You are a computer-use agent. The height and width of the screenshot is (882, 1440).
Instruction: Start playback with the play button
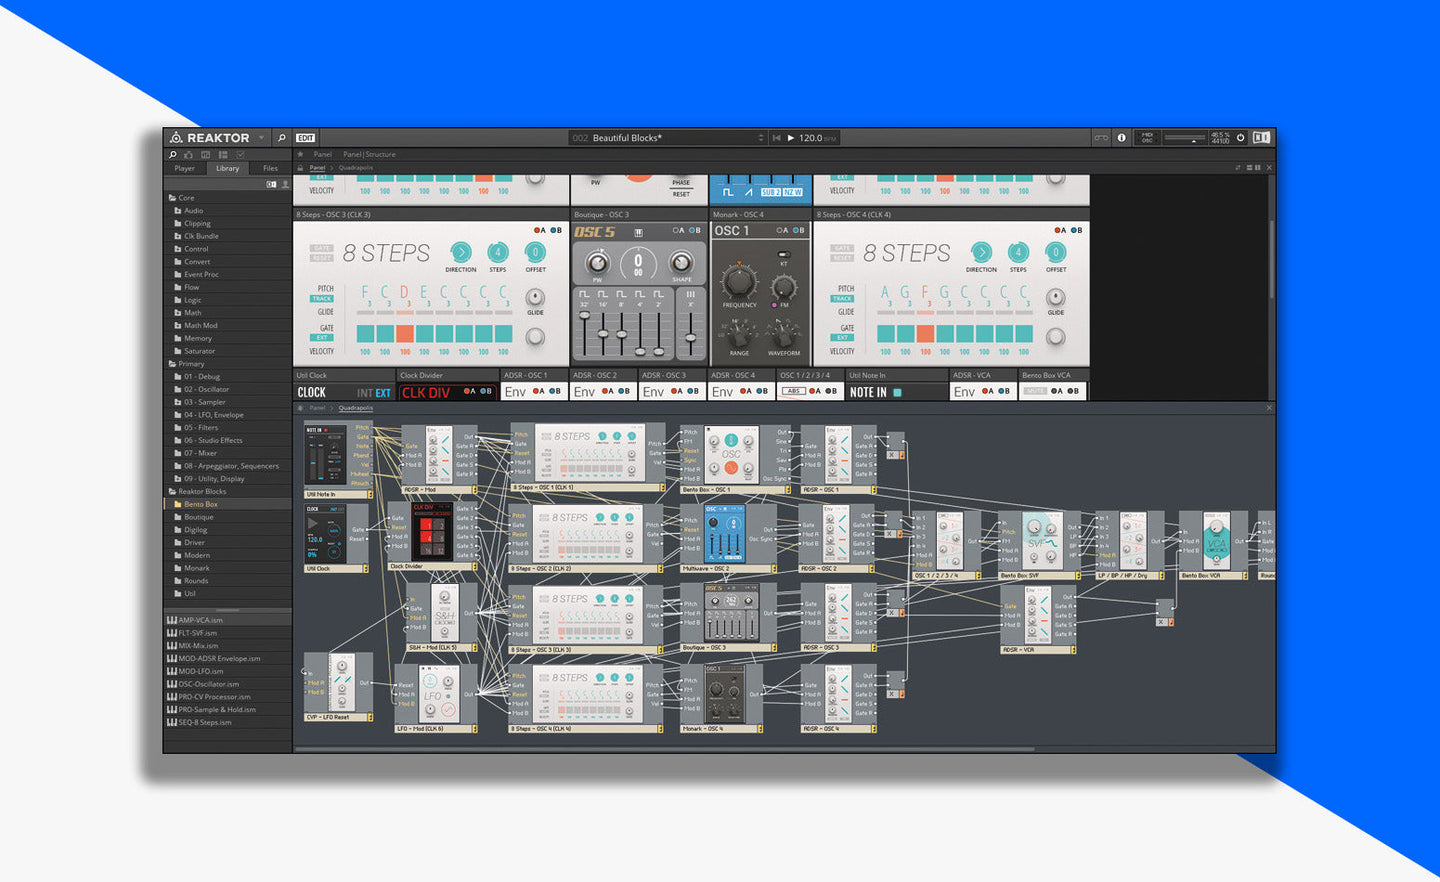click(791, 138)
